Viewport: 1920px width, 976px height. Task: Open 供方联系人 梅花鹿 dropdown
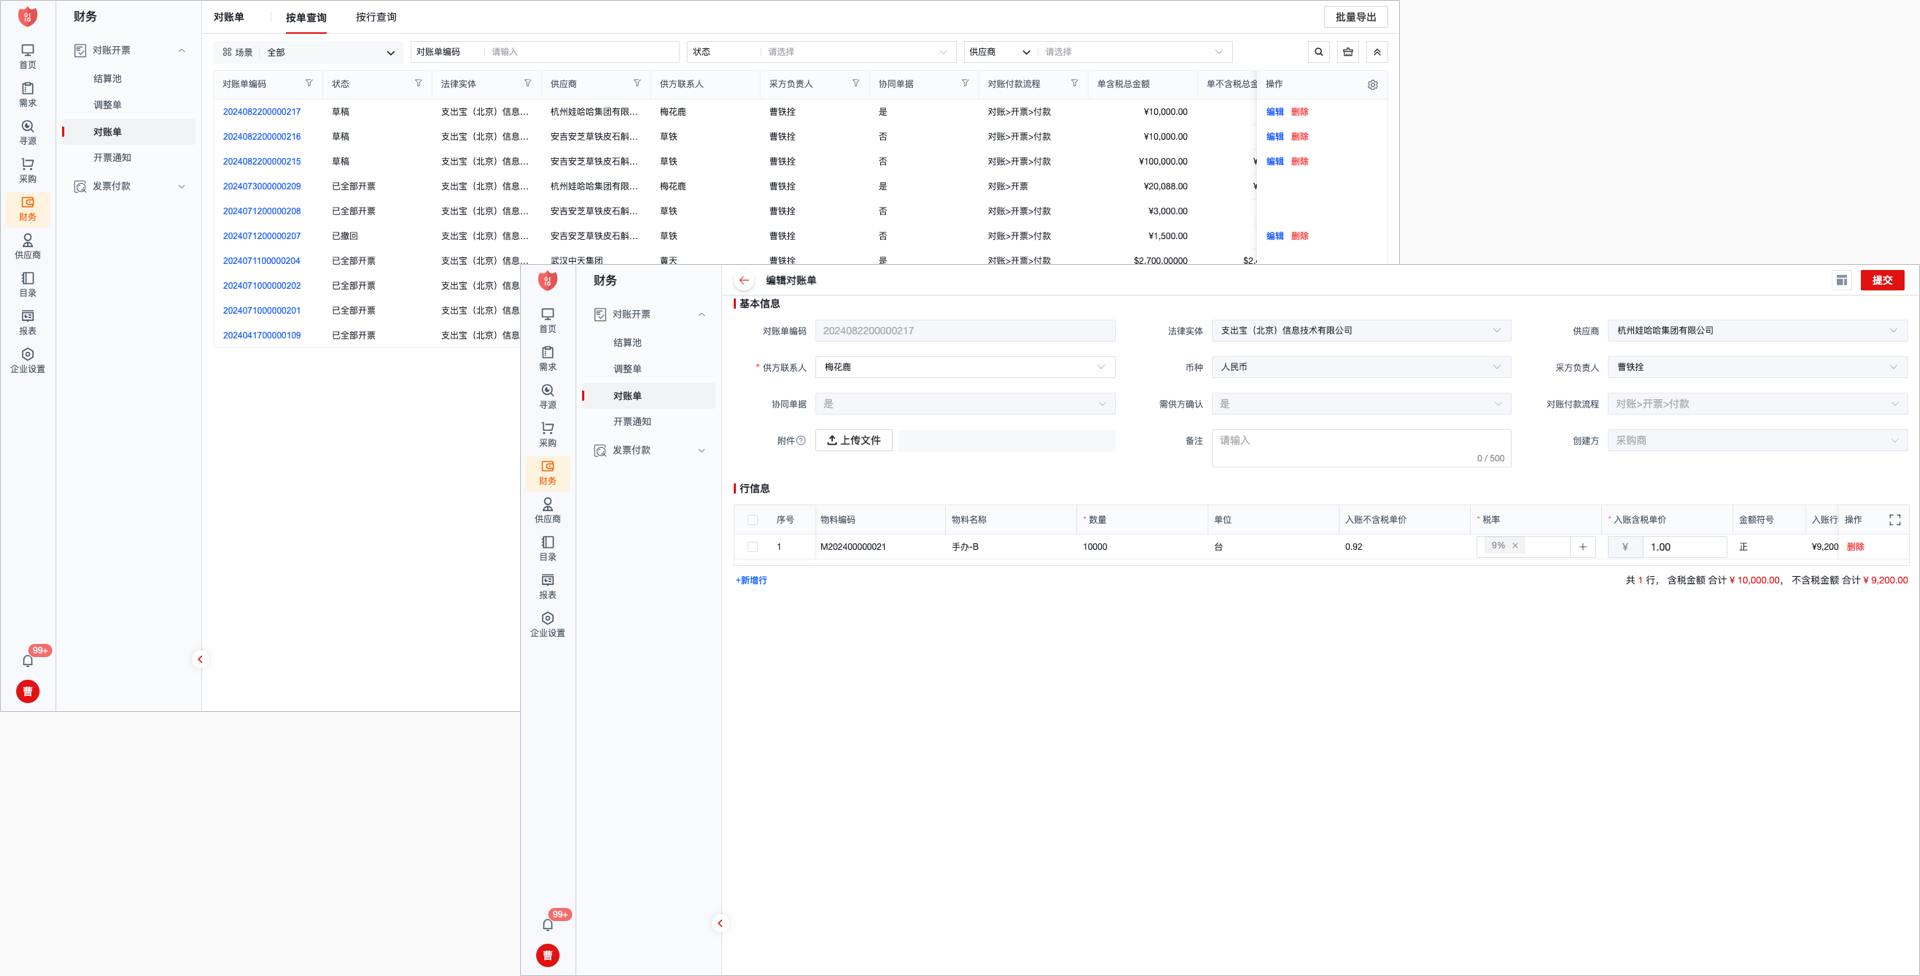click(965, 368)
